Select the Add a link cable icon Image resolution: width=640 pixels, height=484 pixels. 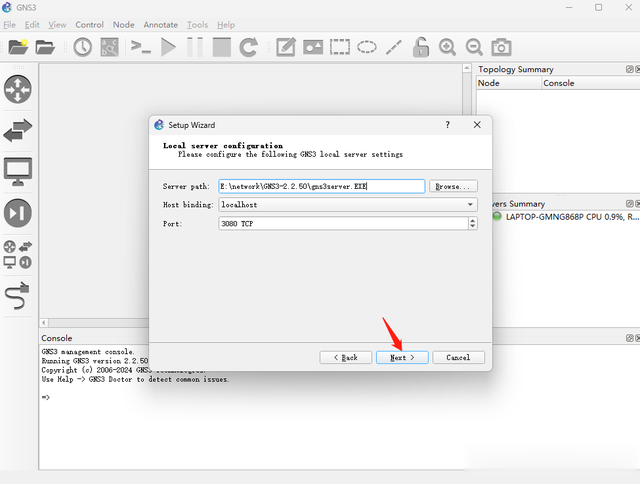click(x=18, y=295)
